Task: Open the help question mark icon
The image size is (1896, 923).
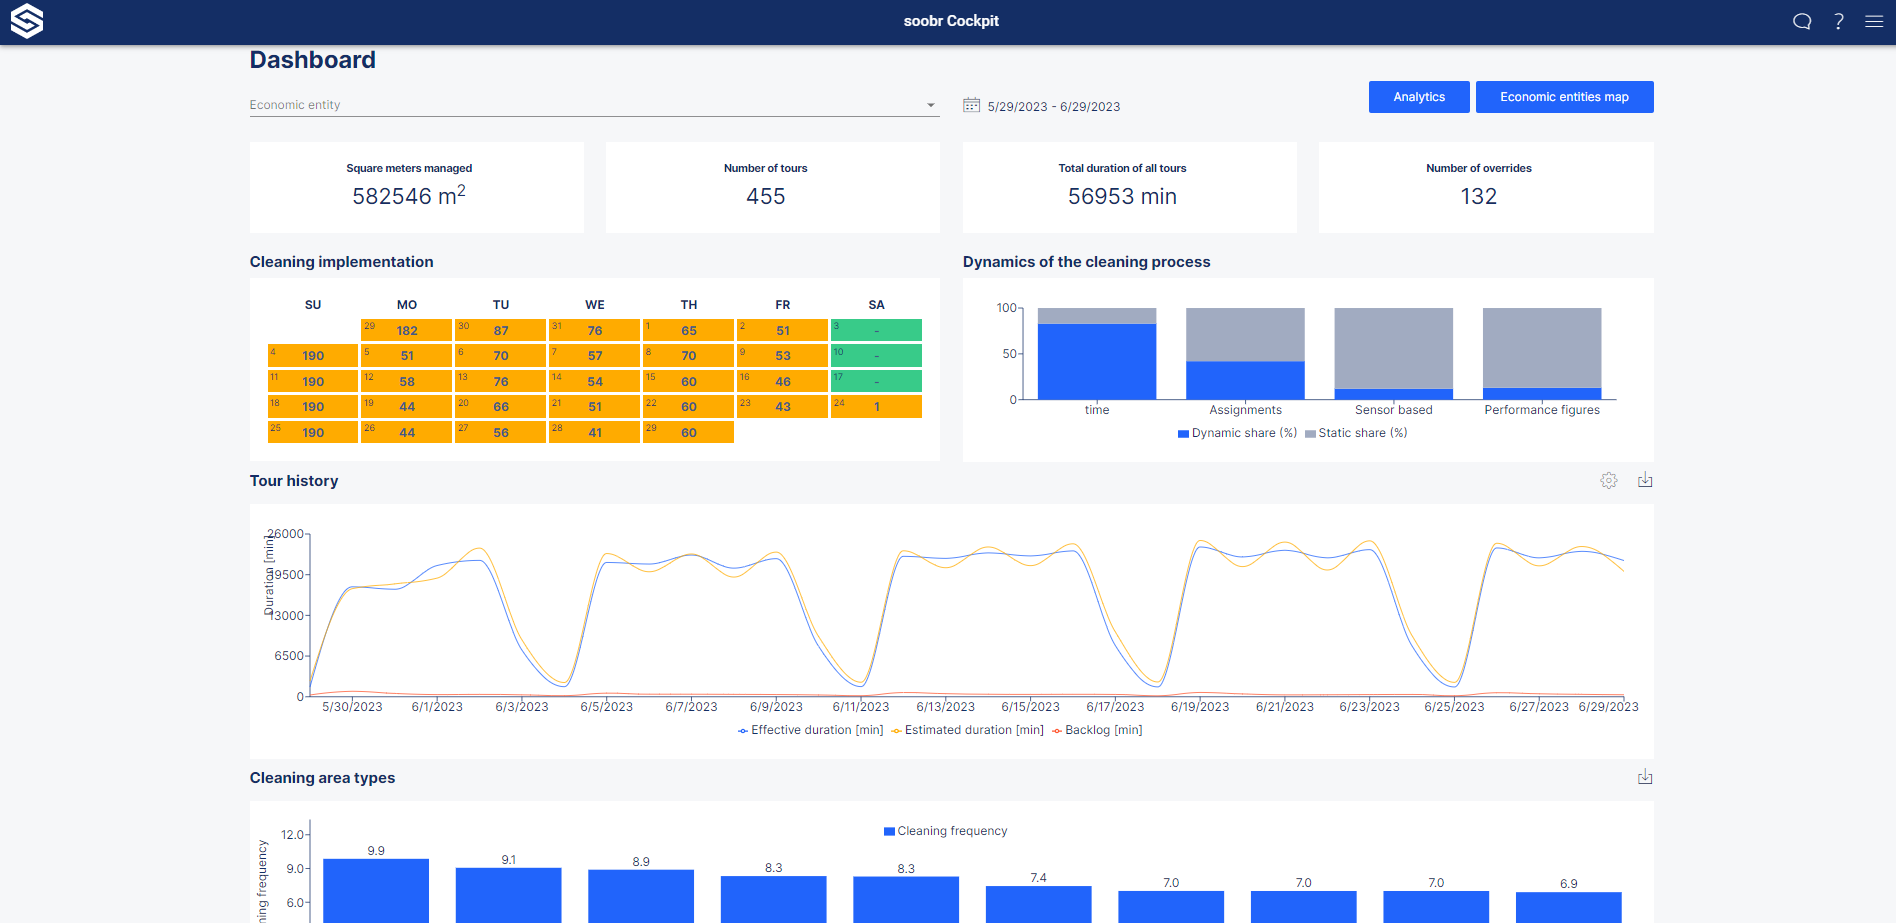Action: pyautogui.click(x=1839, y=21)
